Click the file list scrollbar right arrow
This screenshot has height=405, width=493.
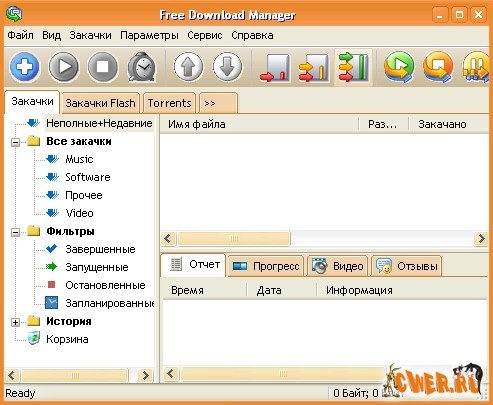tap(481, 239)
